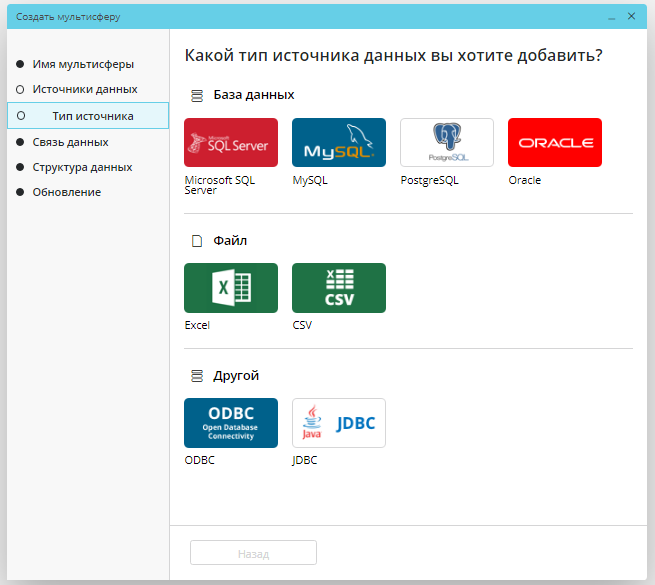The height and width of the screenshot is (585, 655).
Task: Select the Java JDBC source
Action: point(339,422)
